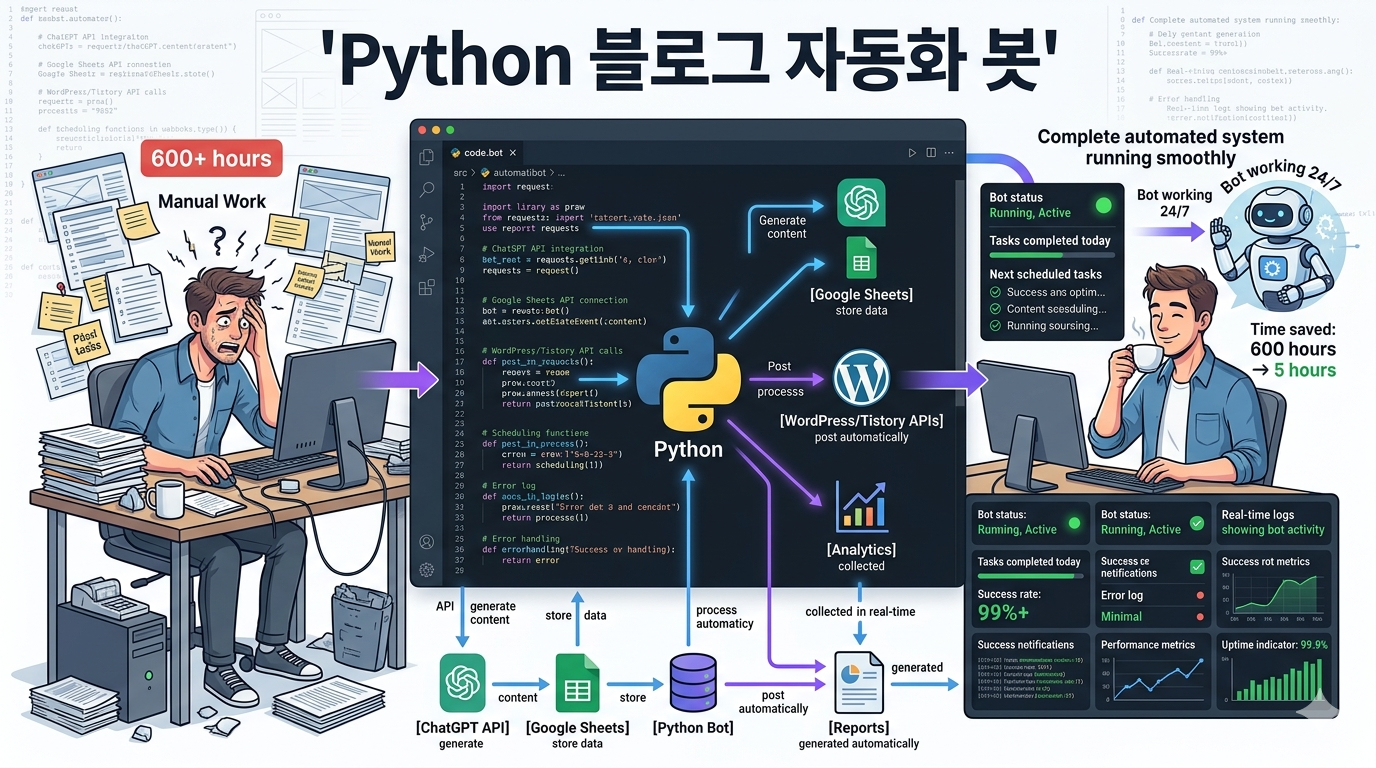Viewport: 1376px width, 768px height.
Task: Click the Python Bot database icon
Action: pyautogui.click(x=693, y=683)
